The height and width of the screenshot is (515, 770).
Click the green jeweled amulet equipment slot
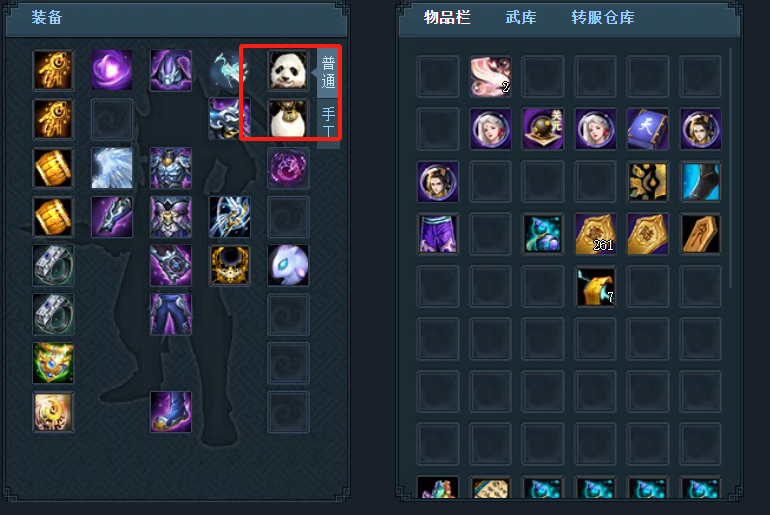[x=53, y=363]
